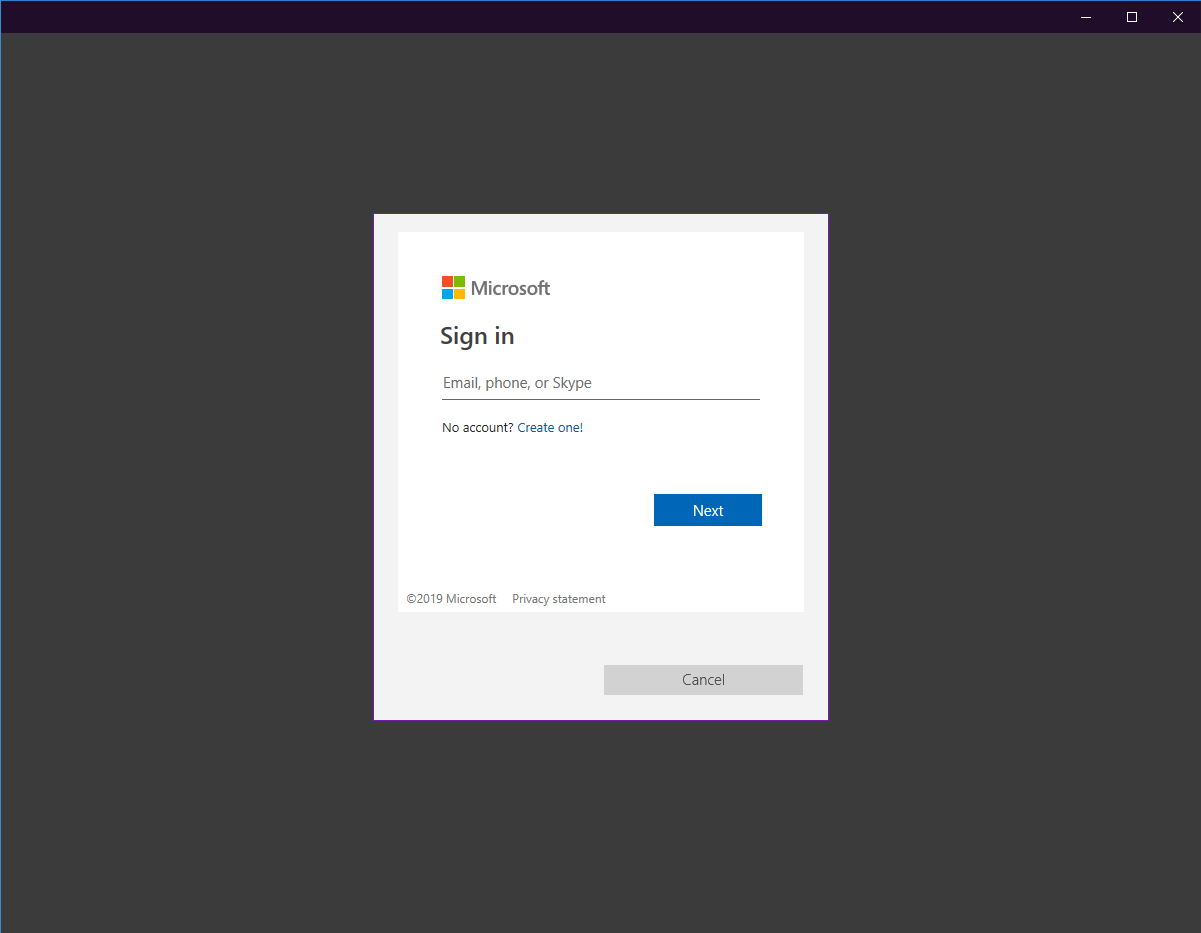Screen dimensions: 1201x933
Task: Maximize the application window
Action: coord(1132,17)
